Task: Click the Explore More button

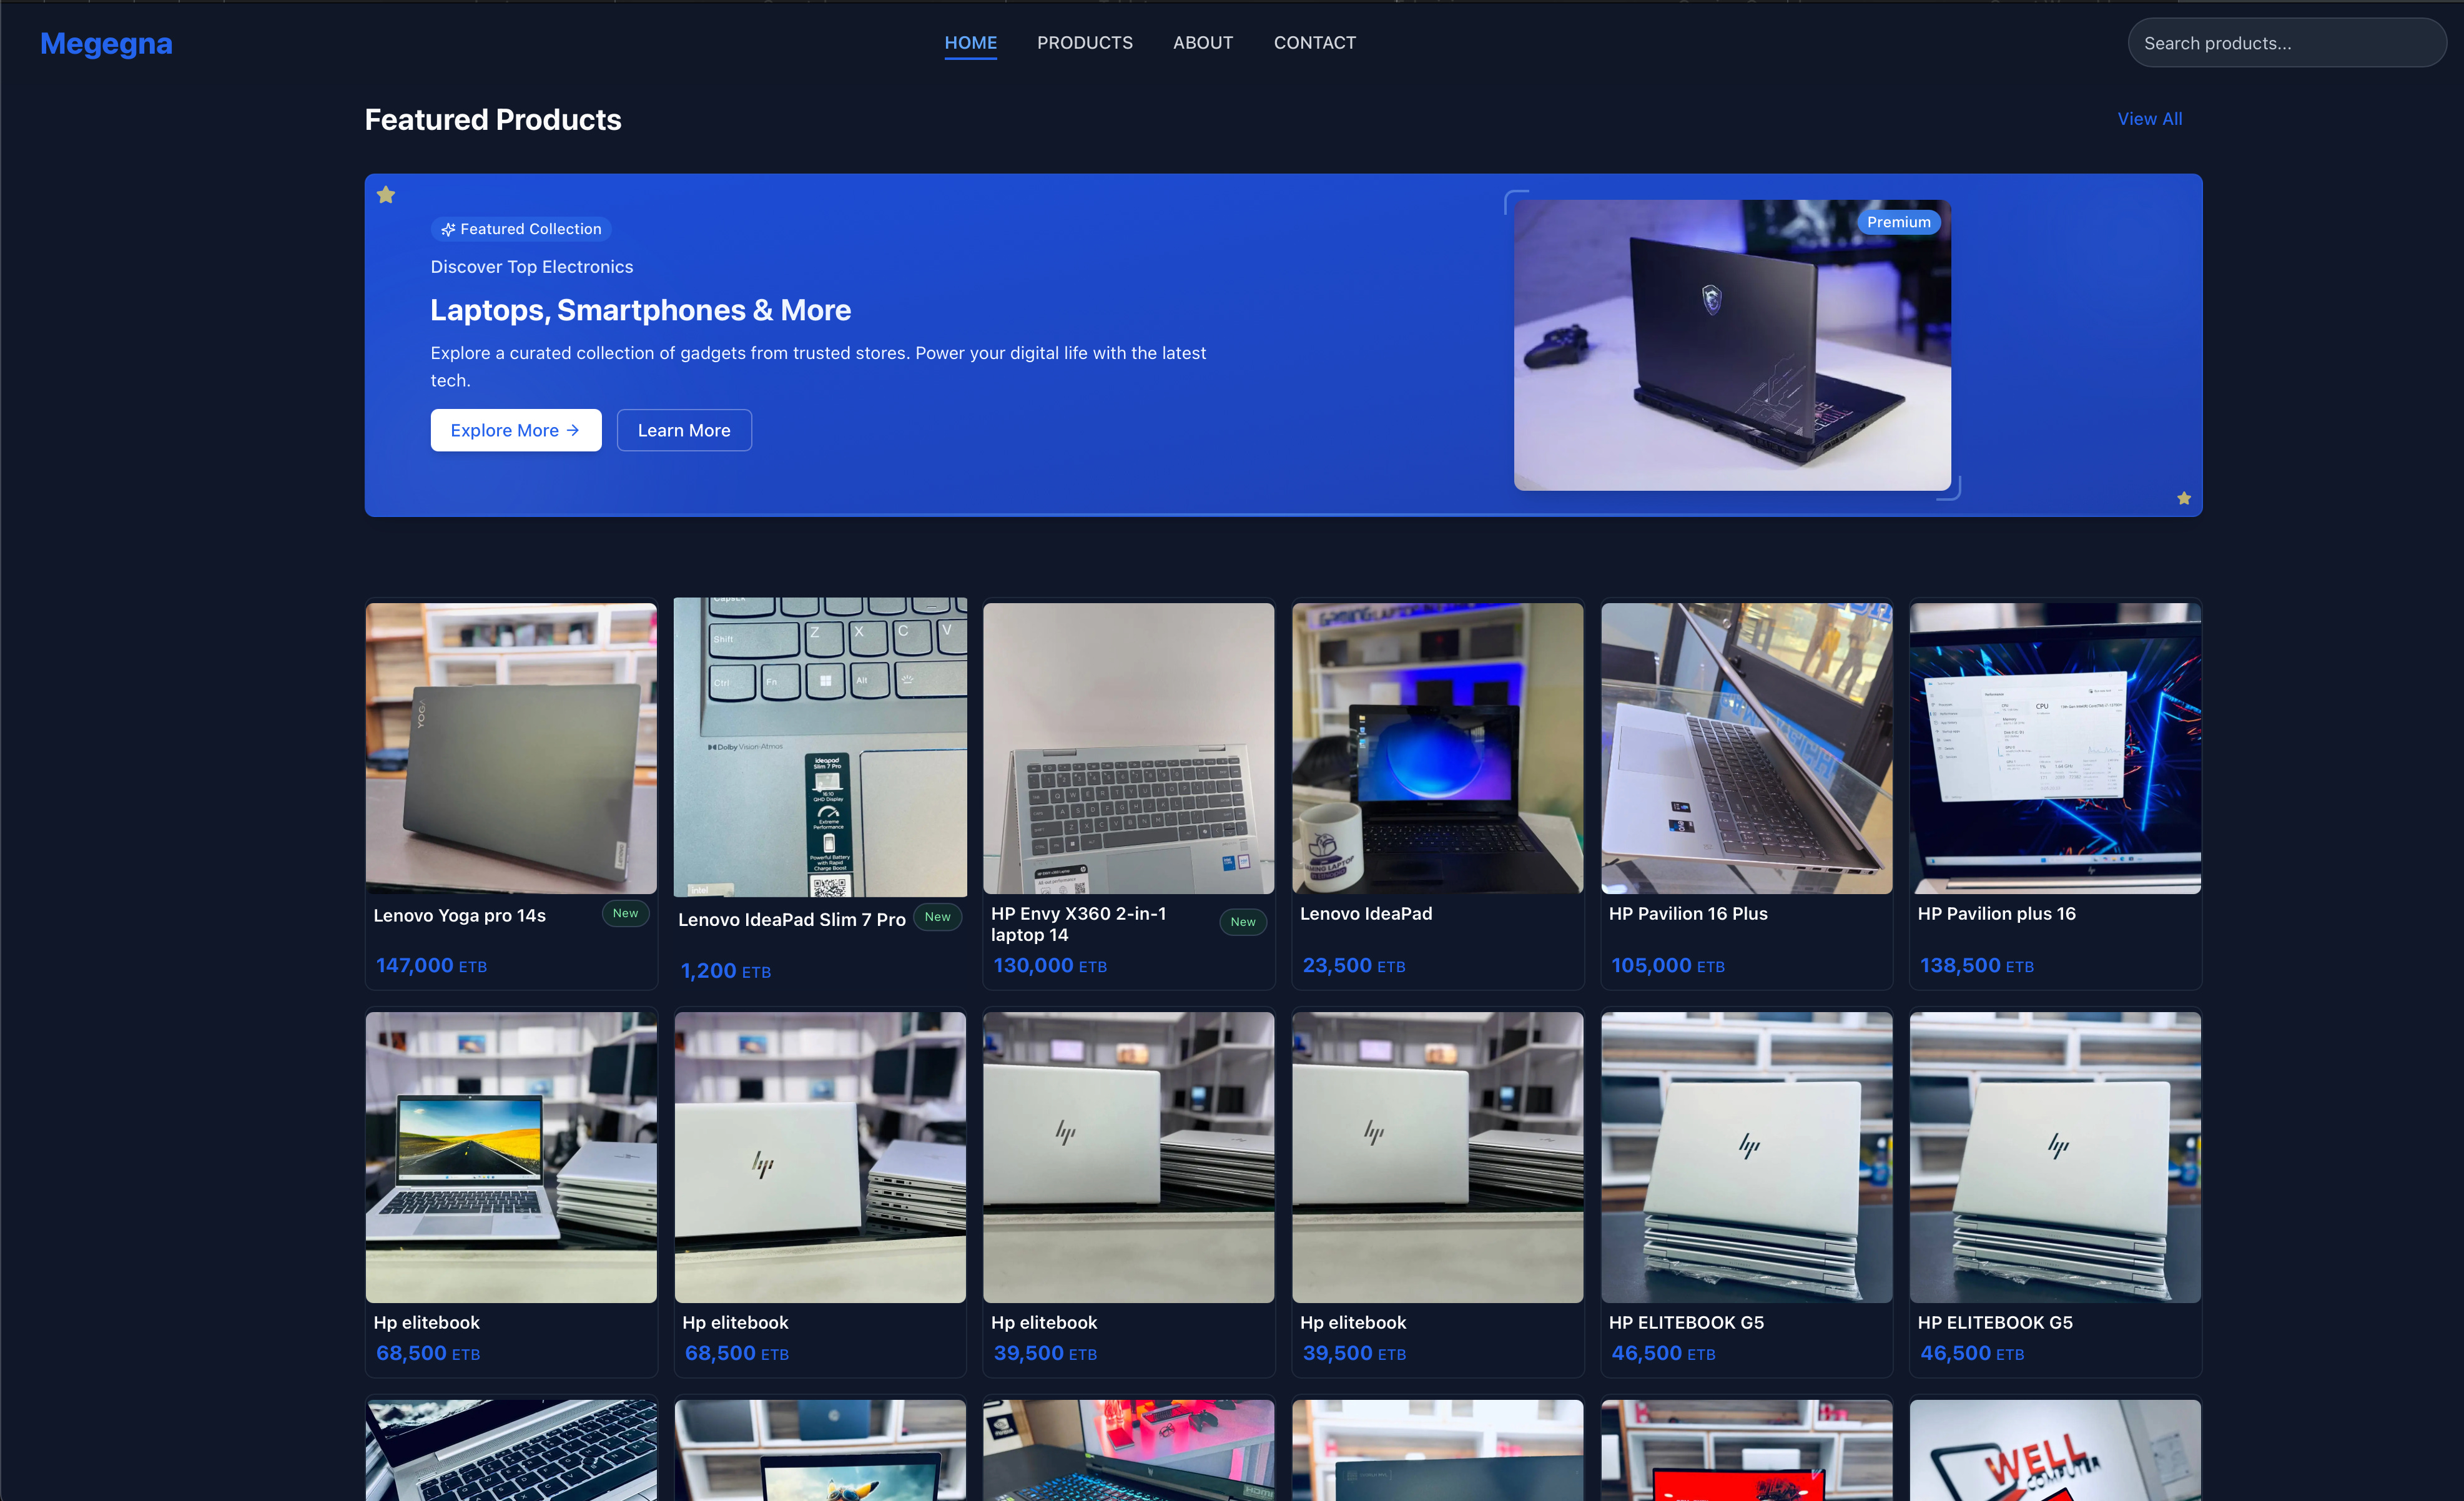Action: 516,430
